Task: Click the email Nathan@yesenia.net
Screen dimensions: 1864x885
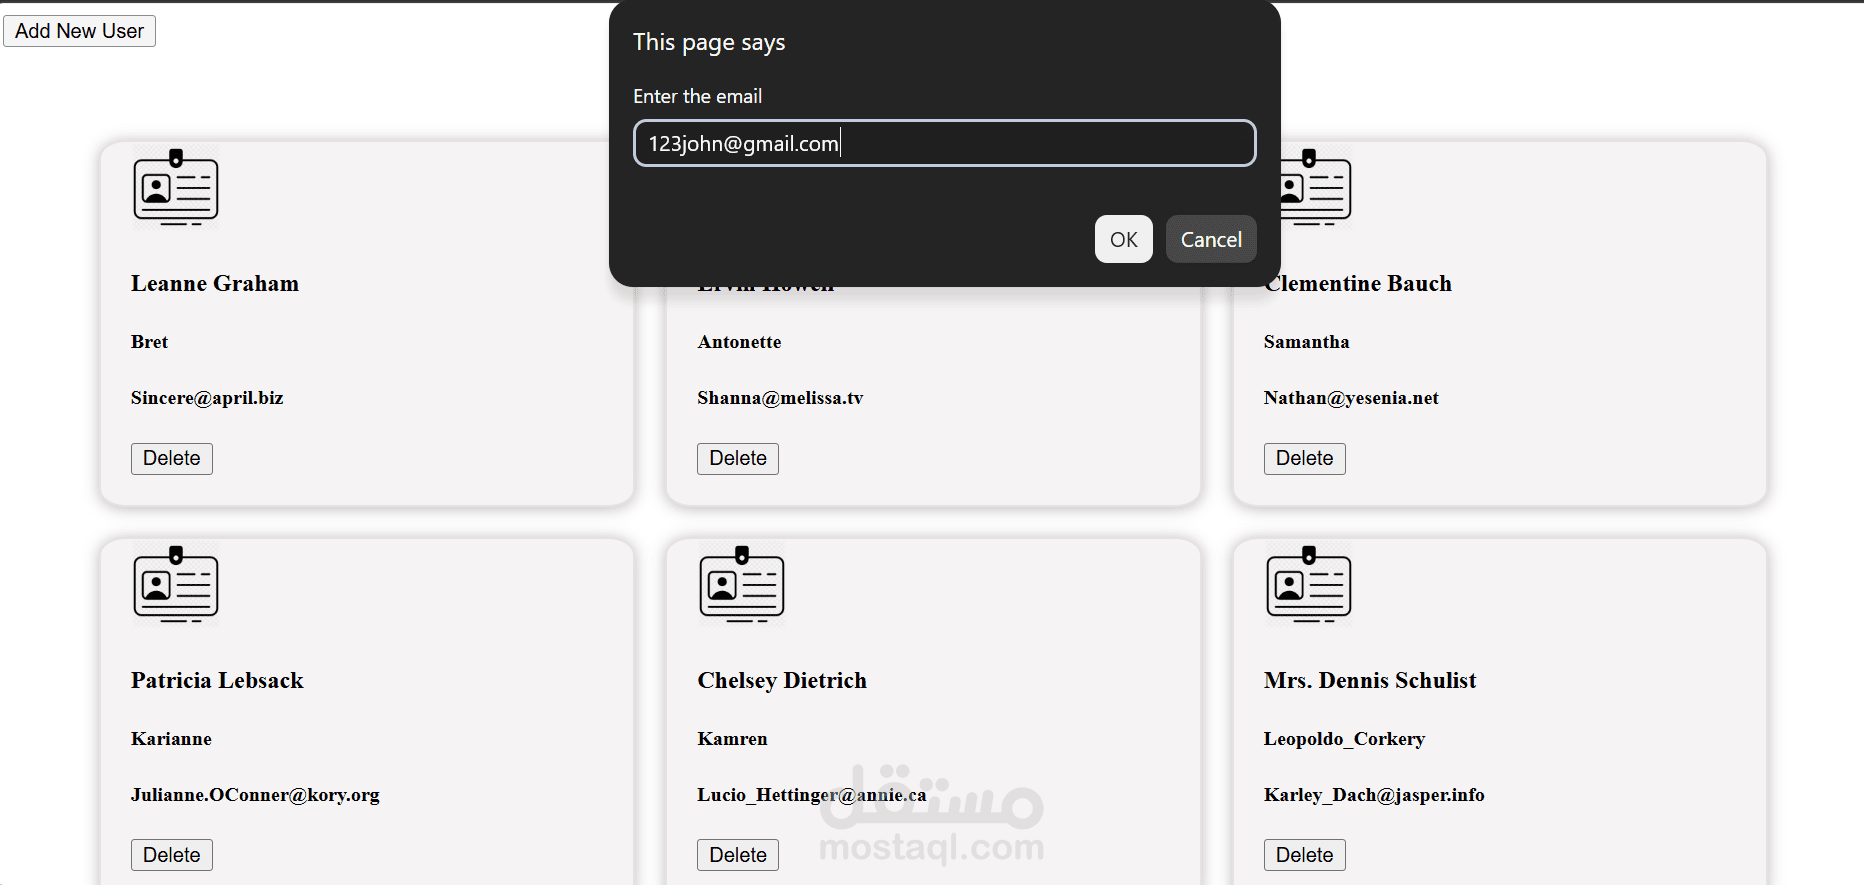Action: point(1351,398)
